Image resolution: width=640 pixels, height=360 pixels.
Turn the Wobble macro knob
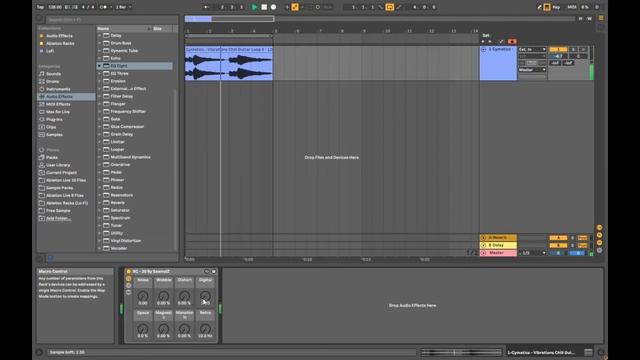pyautogui.click(x=164, y=296)
